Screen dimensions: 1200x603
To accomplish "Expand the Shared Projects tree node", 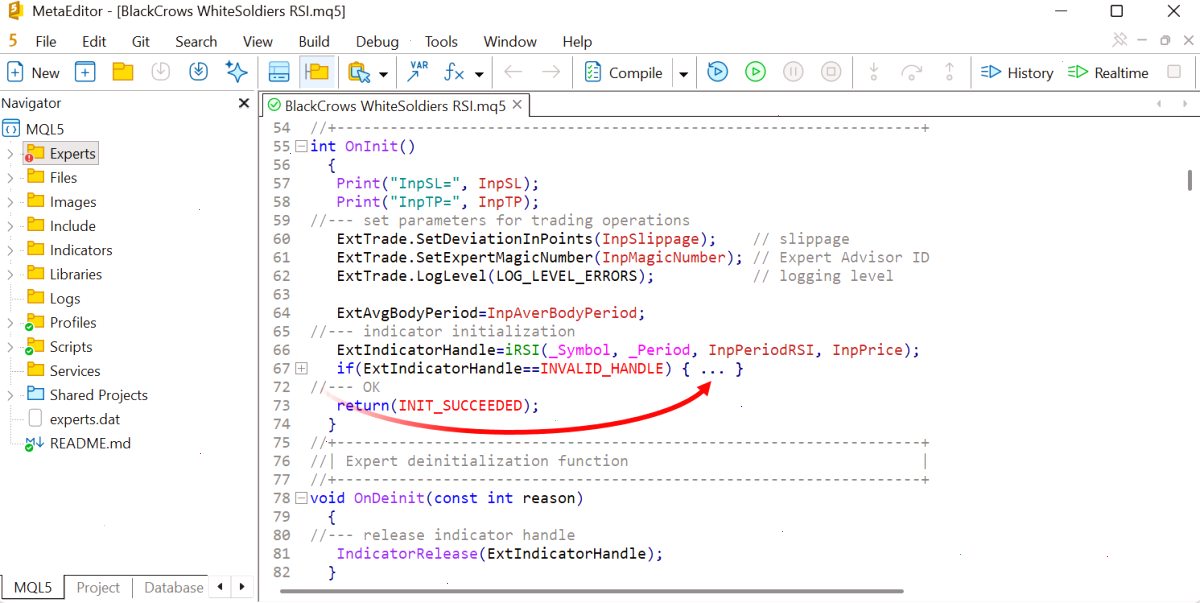I will [10, 395].
